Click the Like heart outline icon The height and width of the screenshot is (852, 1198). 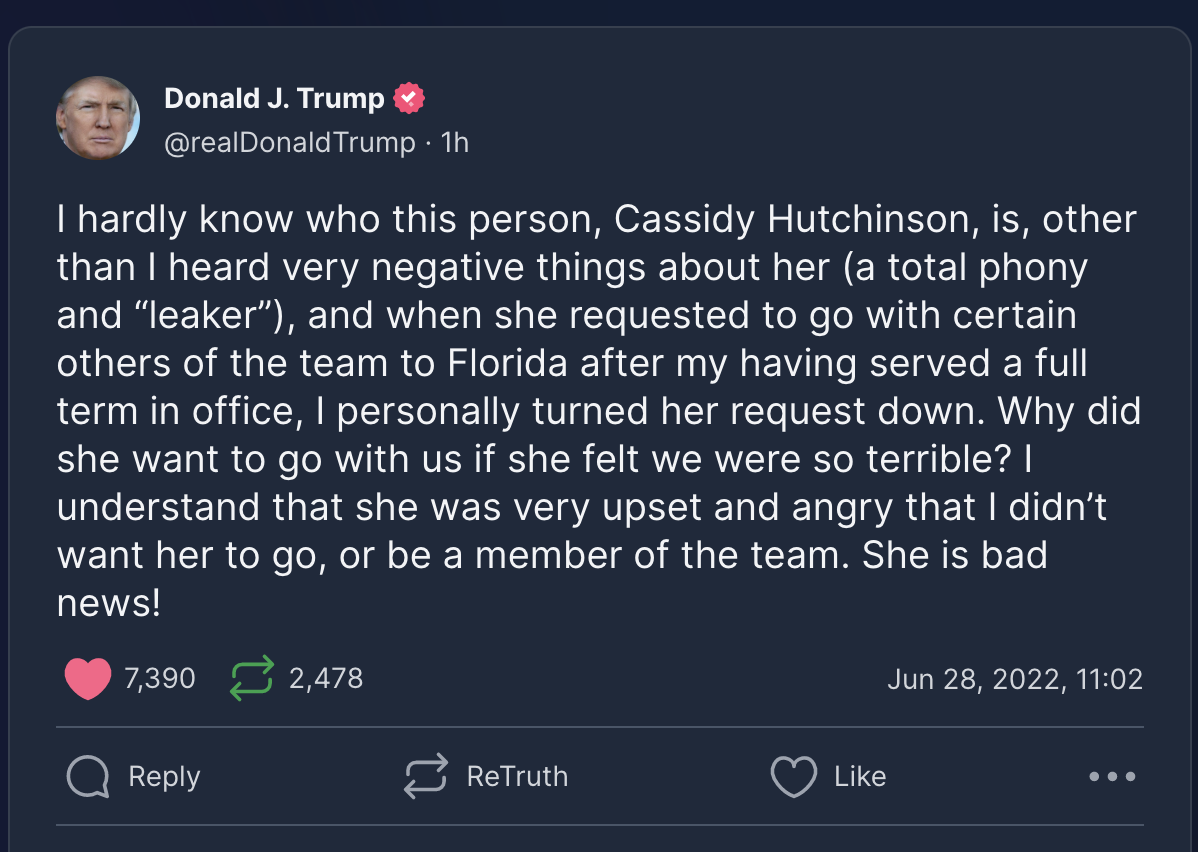[794, 776]
